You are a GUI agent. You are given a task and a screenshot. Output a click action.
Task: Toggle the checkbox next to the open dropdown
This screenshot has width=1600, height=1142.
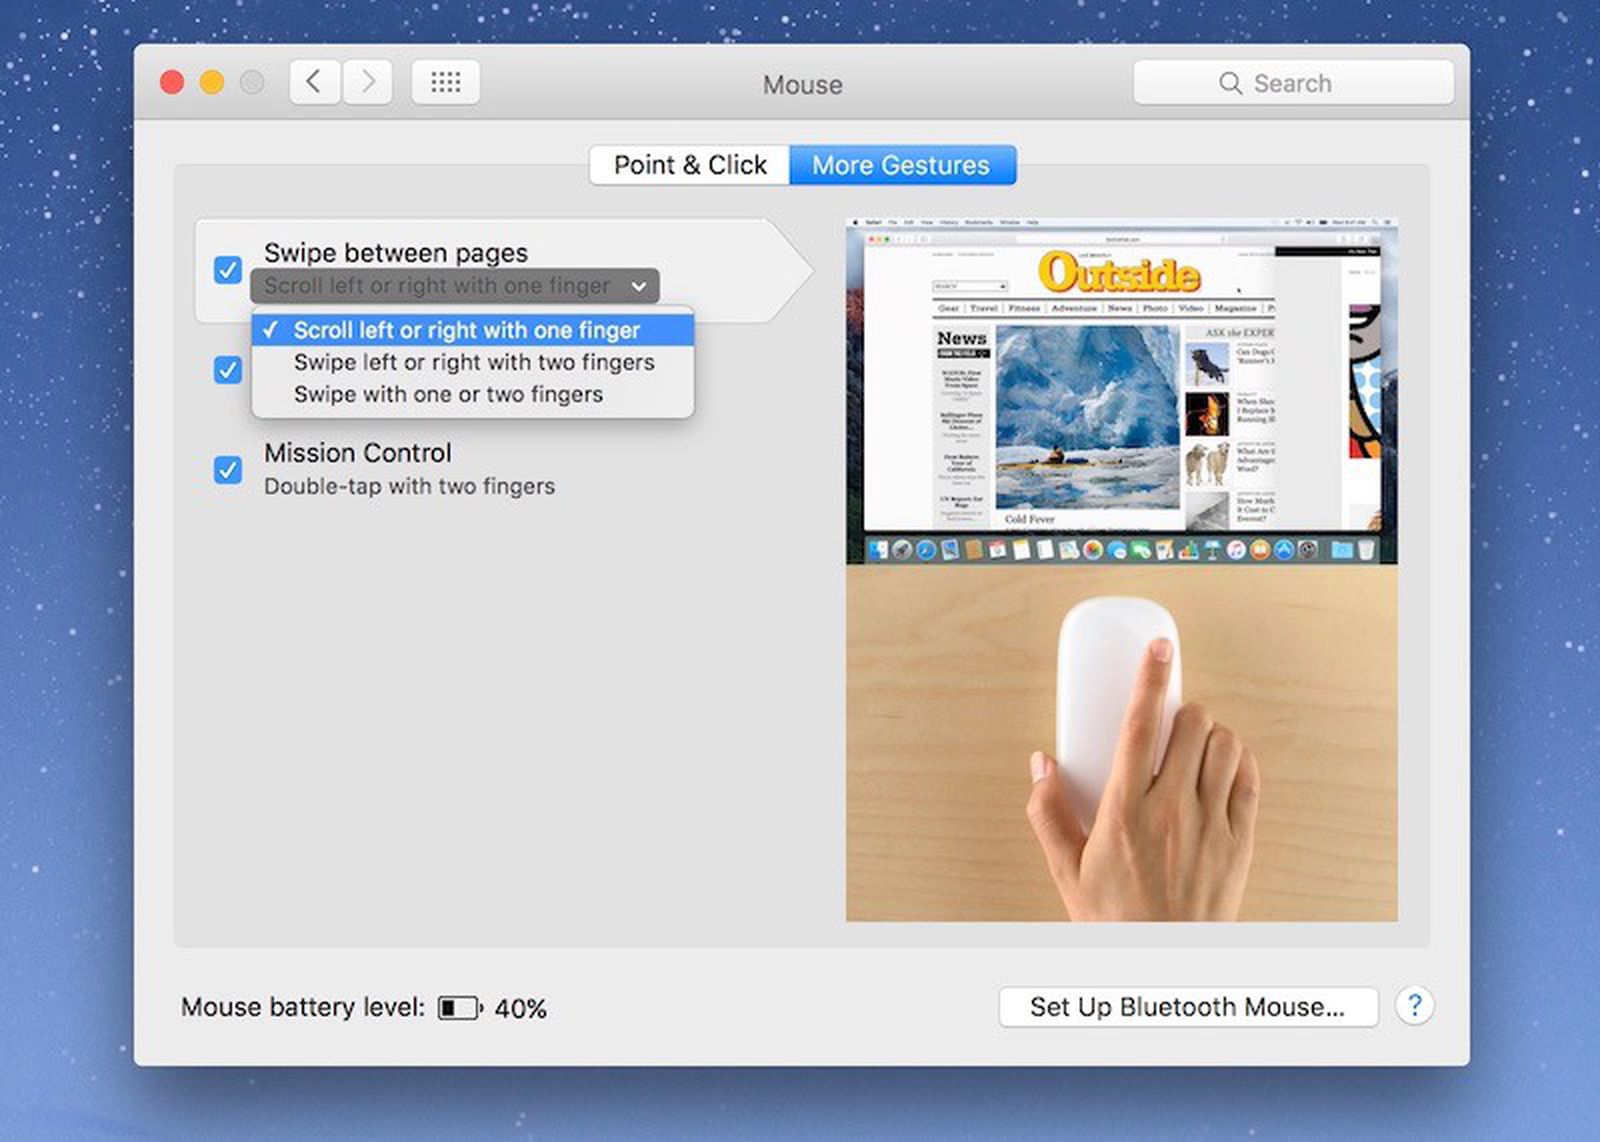pos(227,370)
